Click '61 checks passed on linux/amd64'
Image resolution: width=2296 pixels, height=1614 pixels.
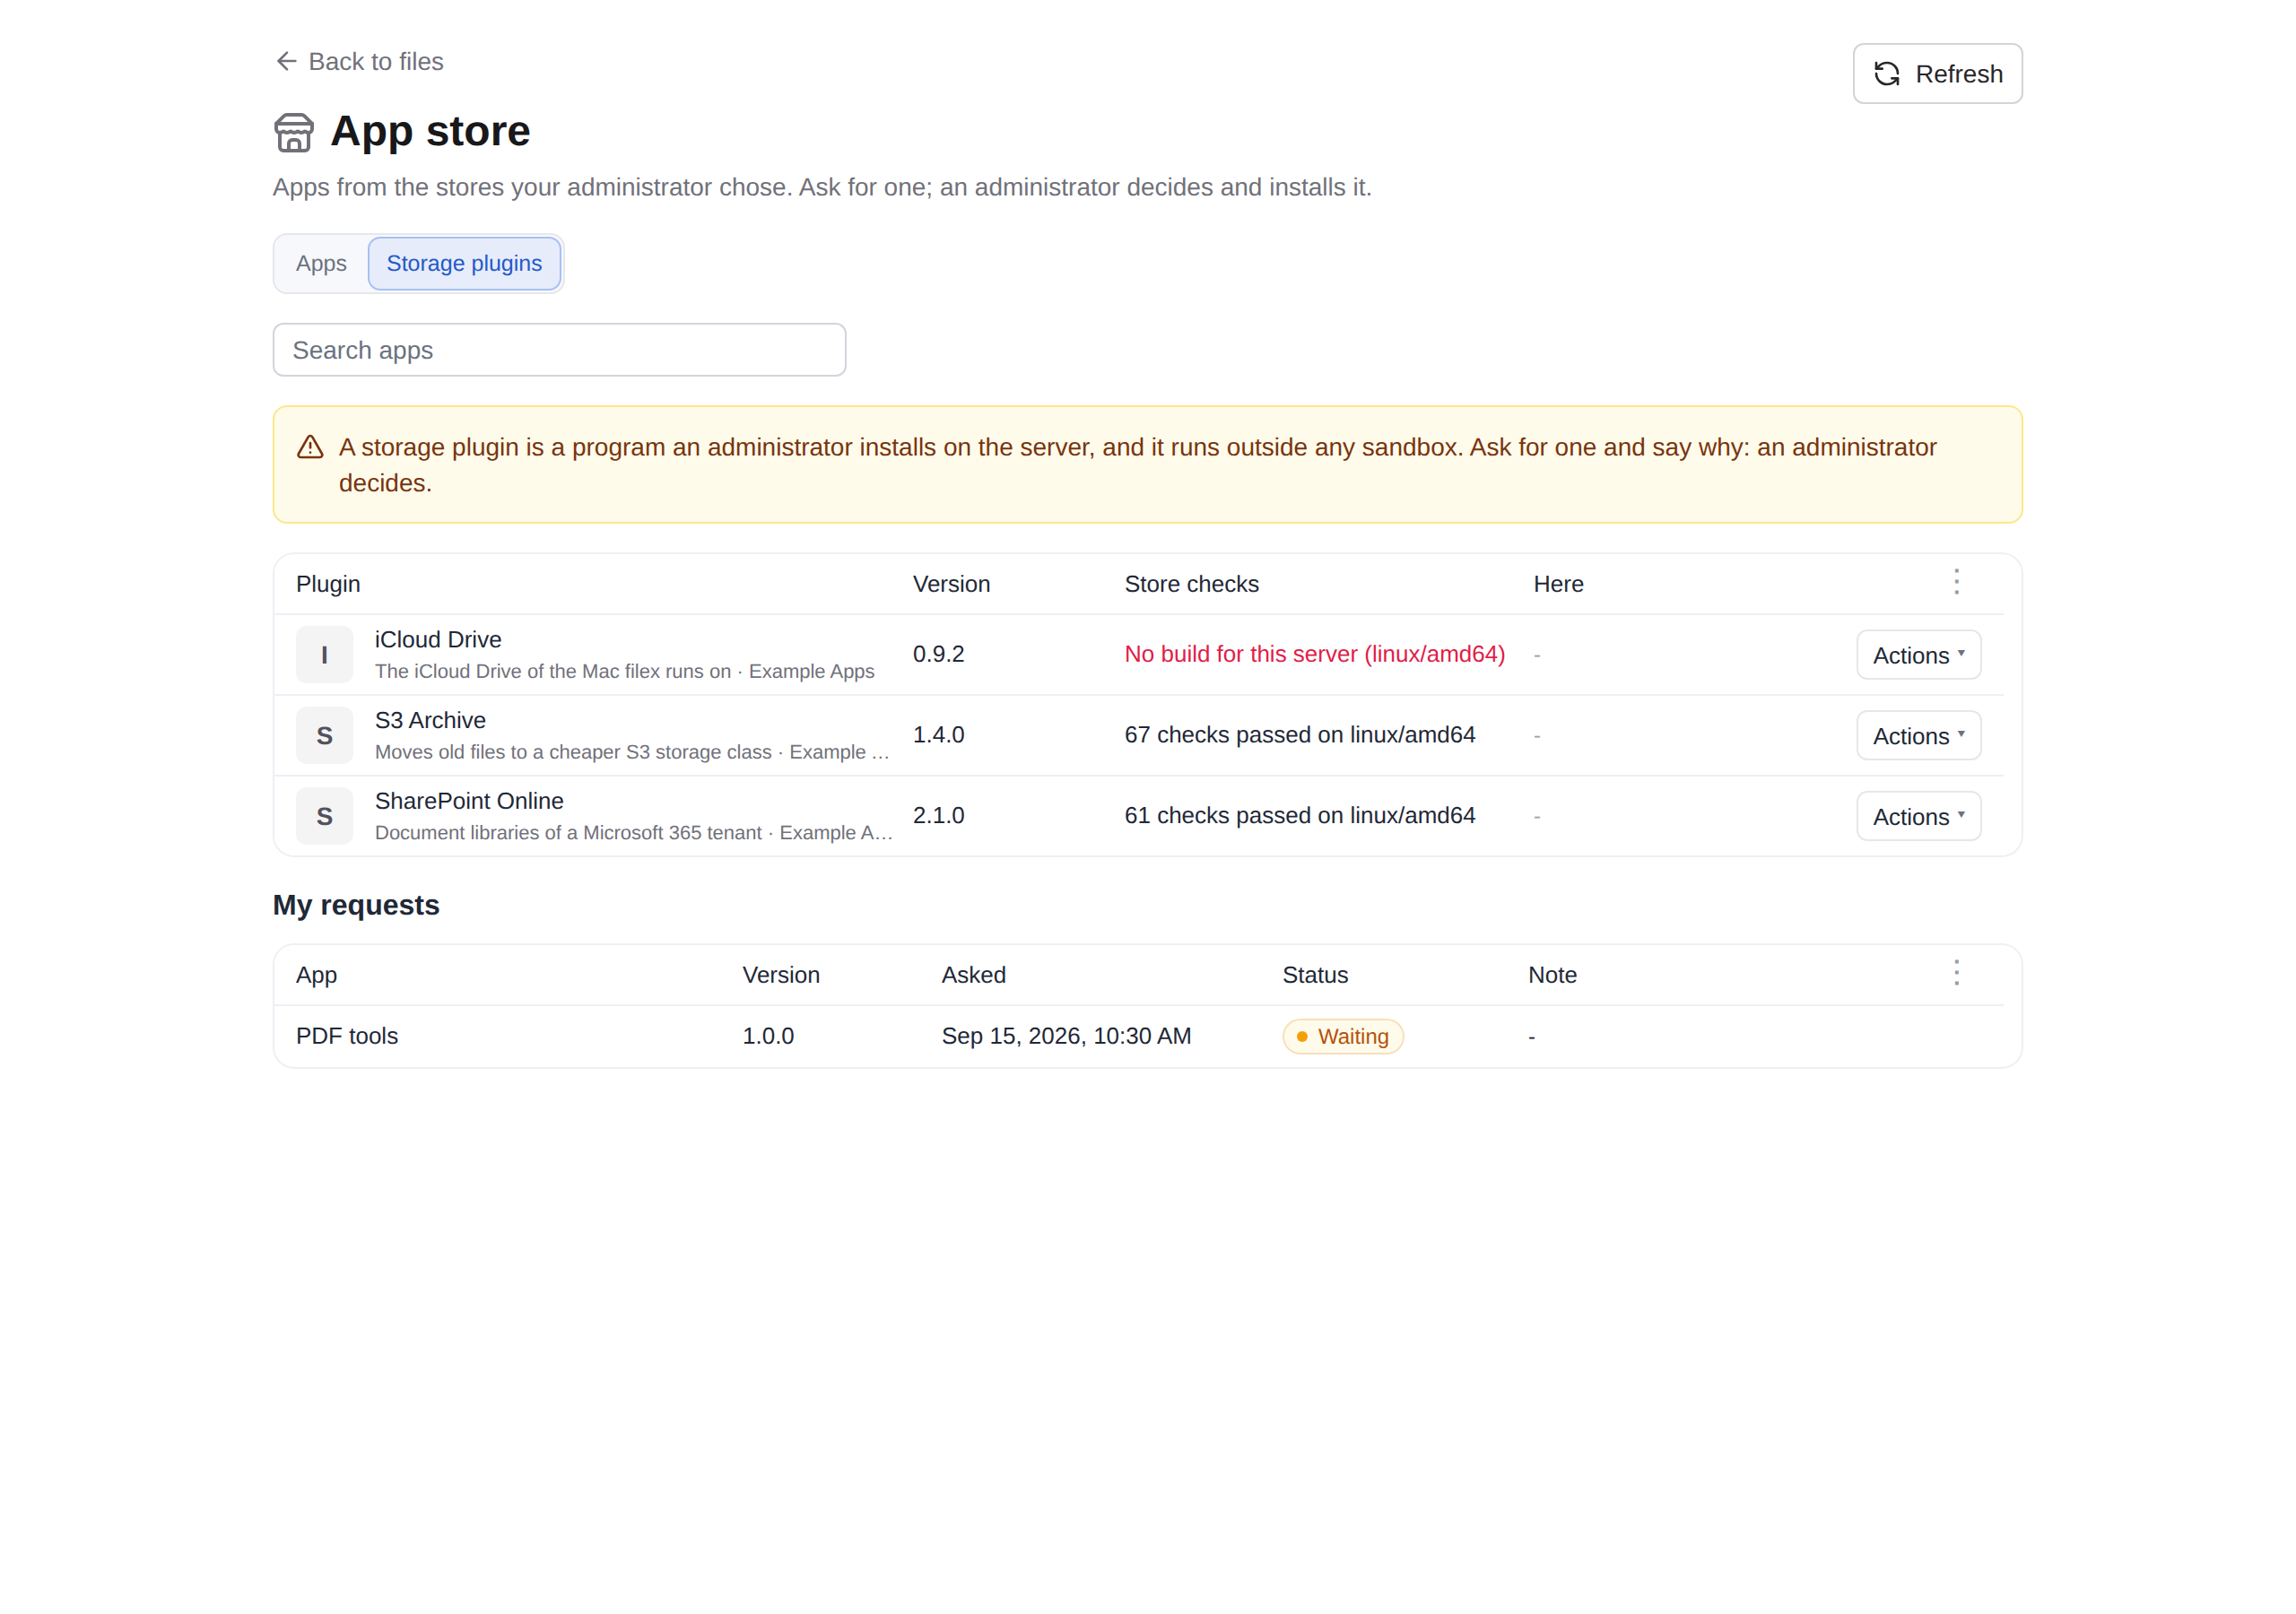coord(1299,816)
